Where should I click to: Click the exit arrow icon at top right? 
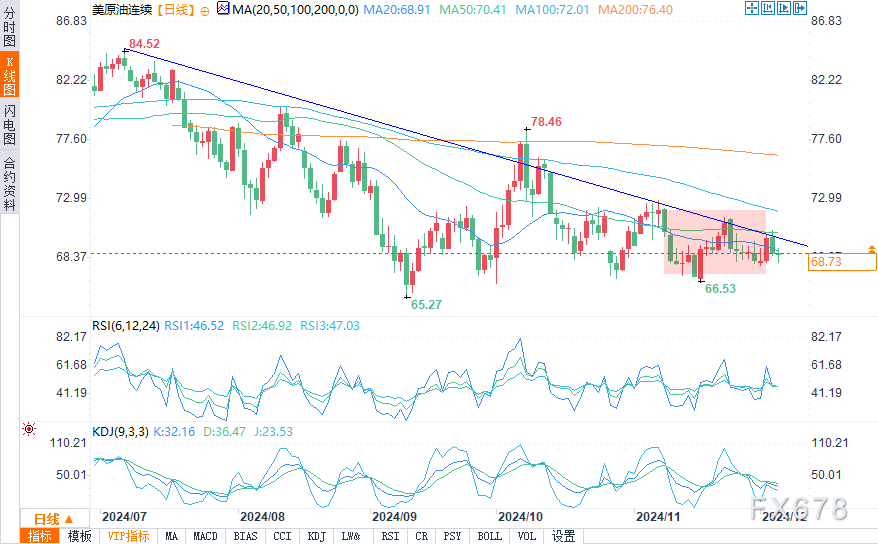pyautogui.click(x=800, y=8)
